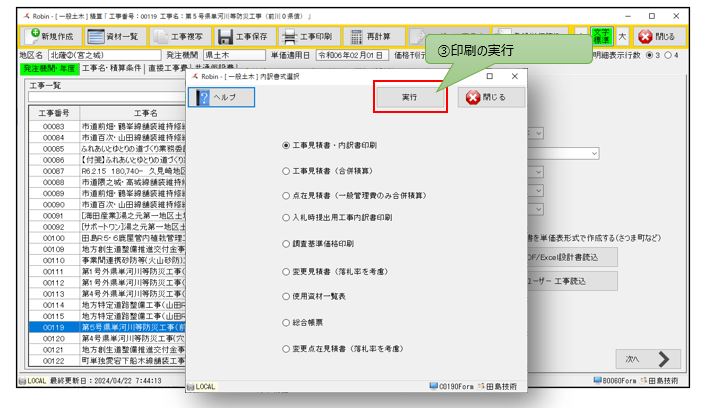Expand the wide dropdown behind dialog
This screenshot has width=707, height=408.
595,154
